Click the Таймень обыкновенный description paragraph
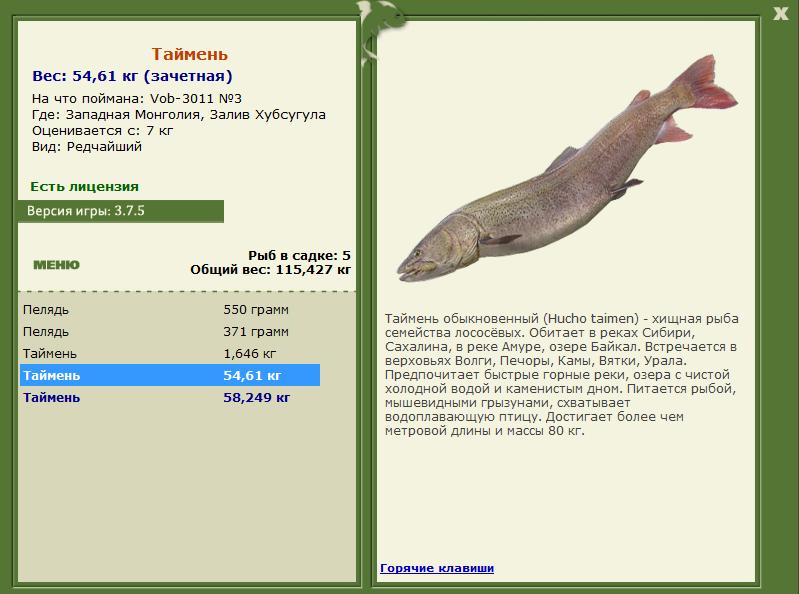This screenshot has width=799, height=594. tap(562, 374)
